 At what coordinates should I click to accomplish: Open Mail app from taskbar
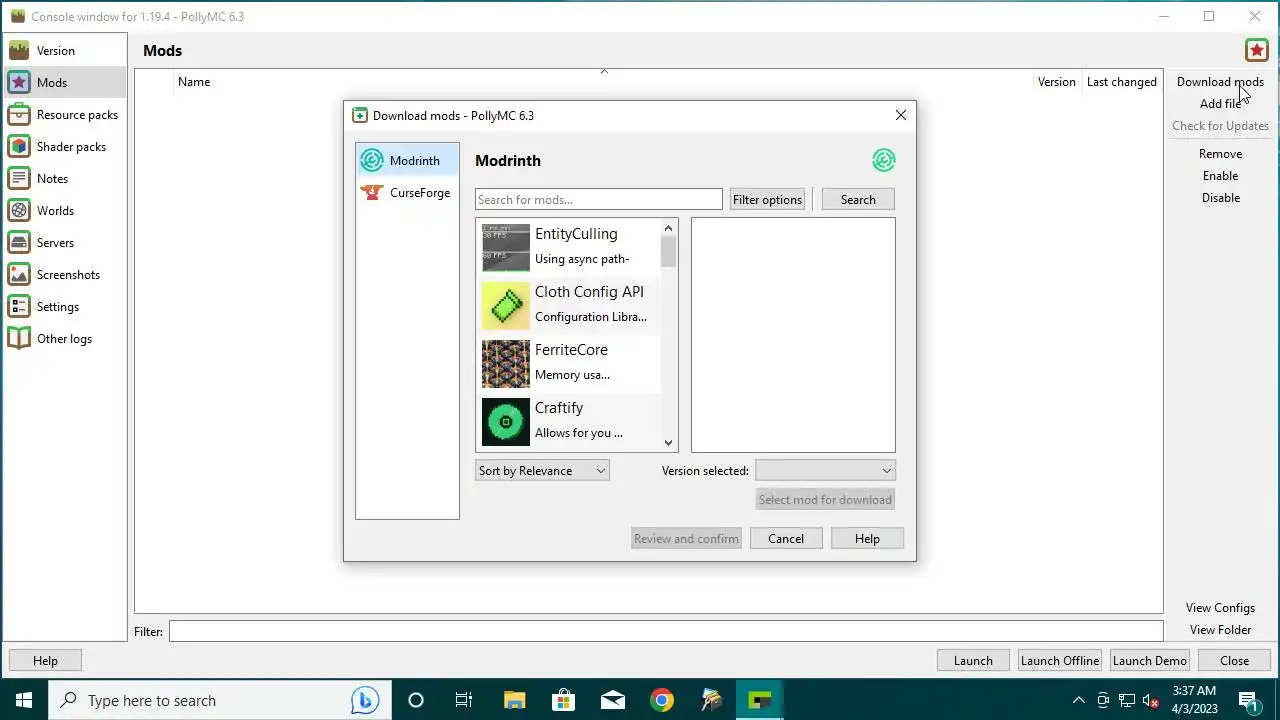click(x=612, y=700)
